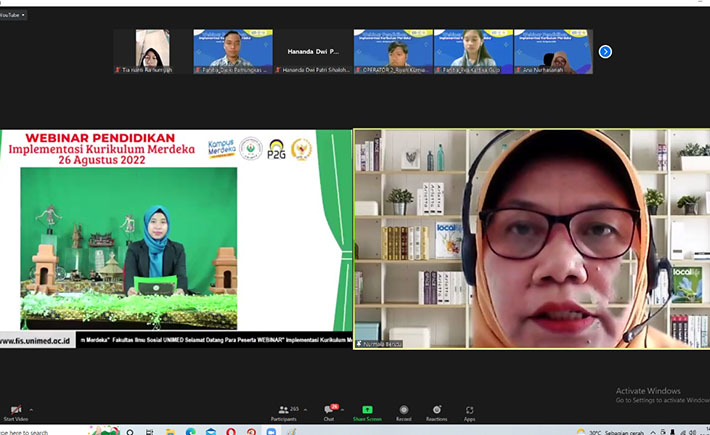Open File Explorer from the taskbar

pyautogui.click(x=170, y=432)
